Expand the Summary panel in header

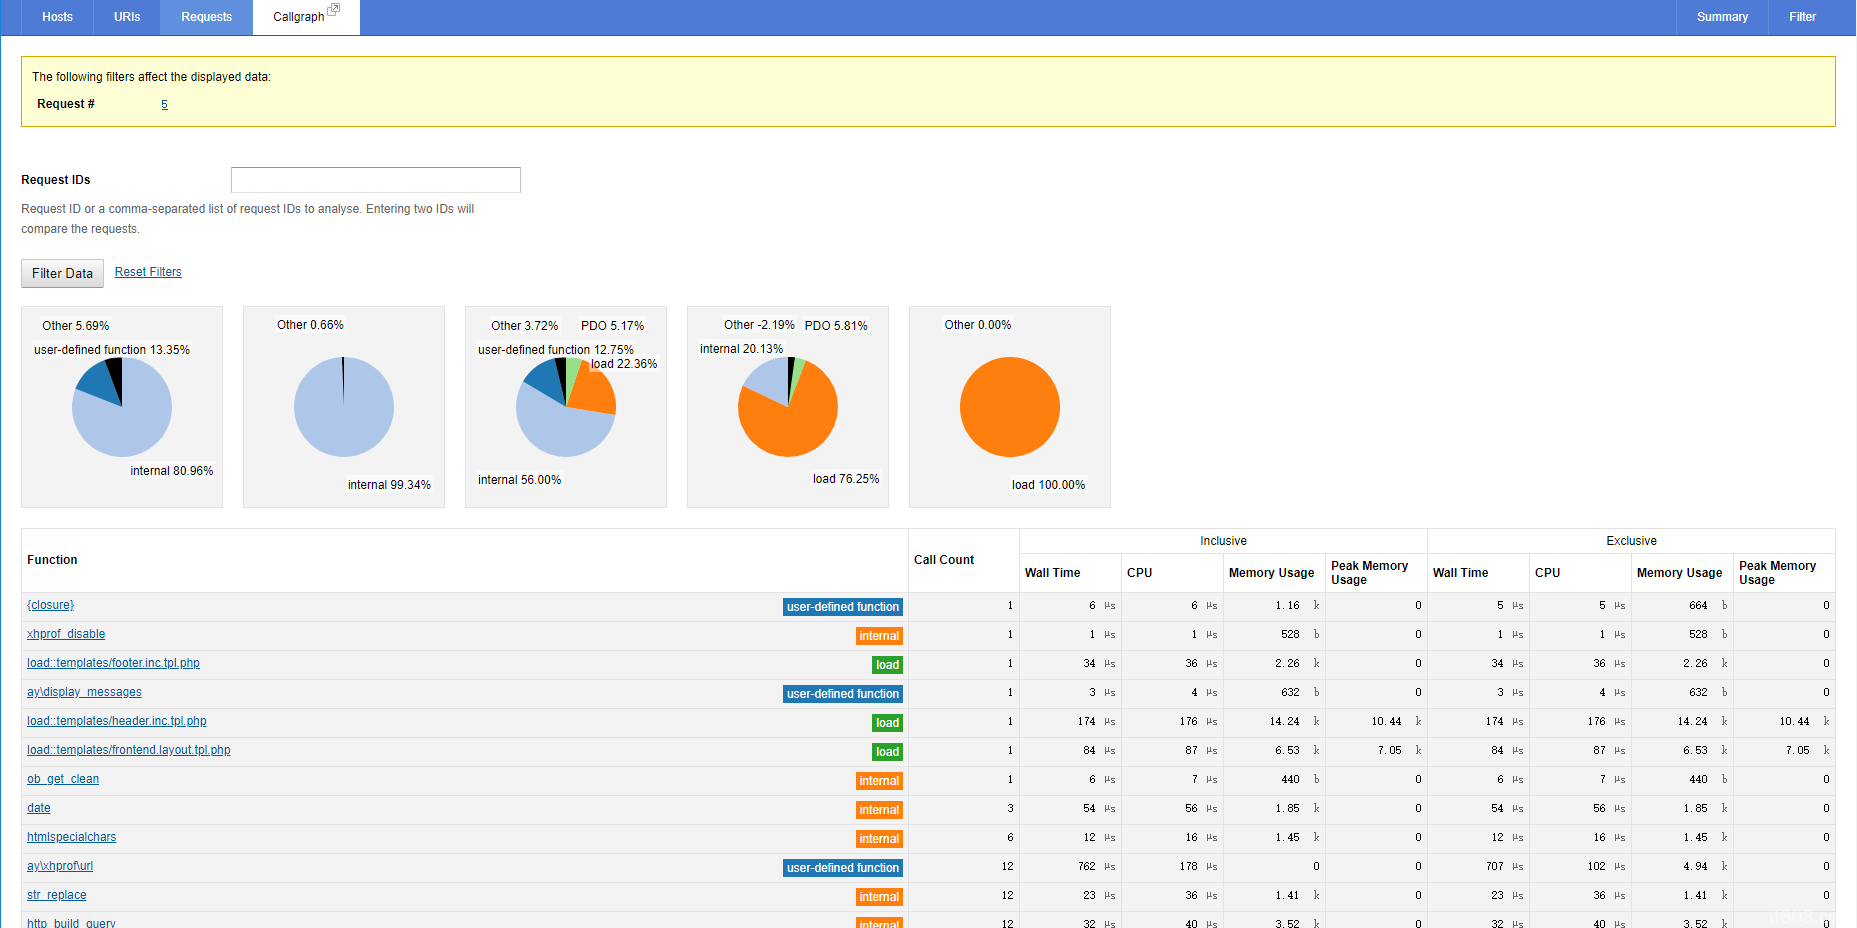click(x=1721, y=17)
